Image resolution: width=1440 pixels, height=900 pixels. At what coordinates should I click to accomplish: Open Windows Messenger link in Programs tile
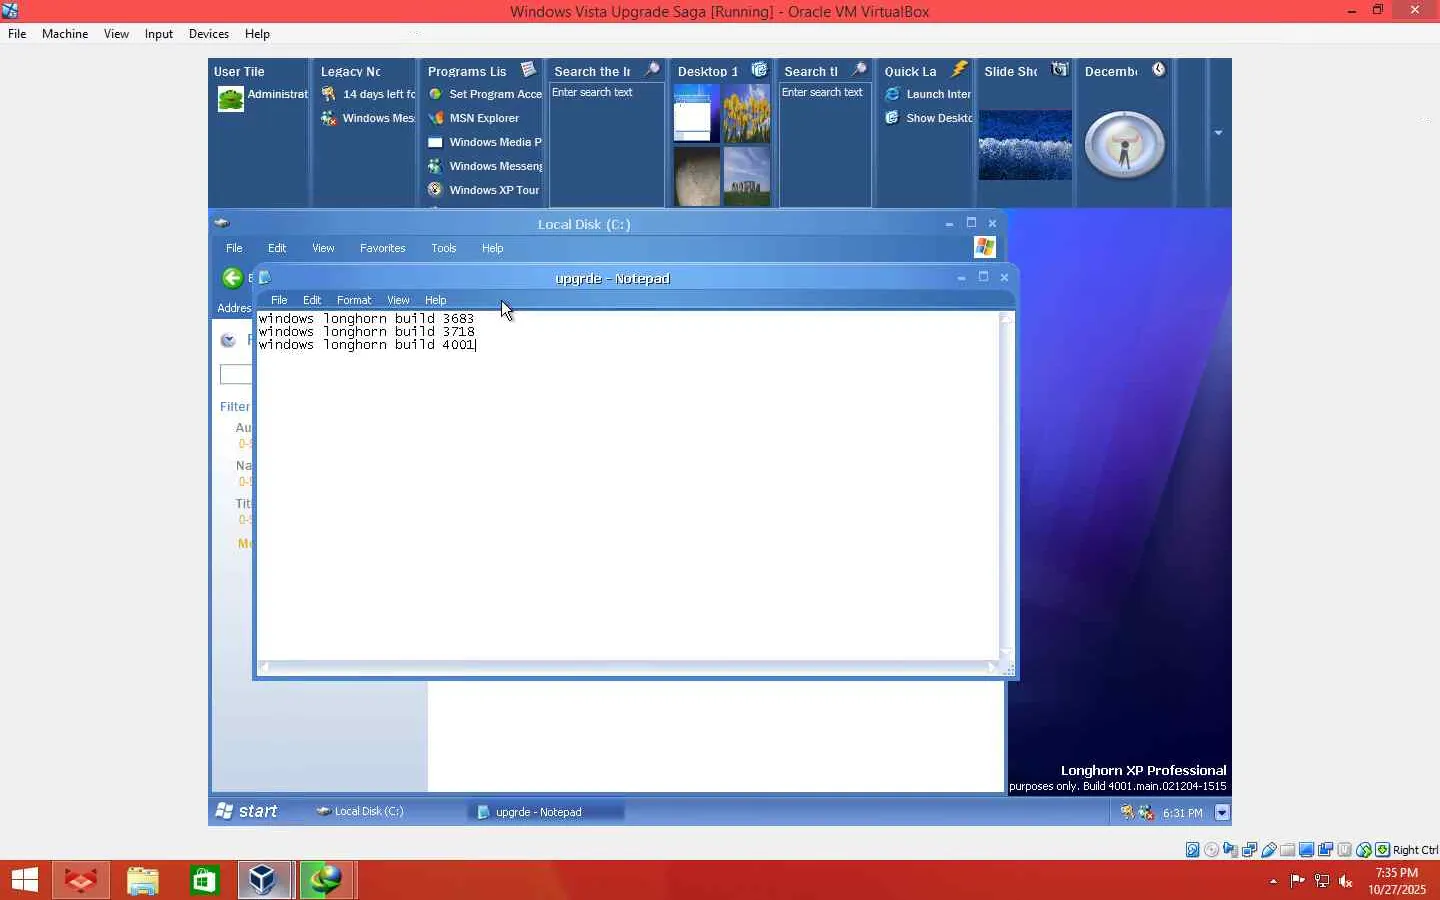tap(495, 166)
